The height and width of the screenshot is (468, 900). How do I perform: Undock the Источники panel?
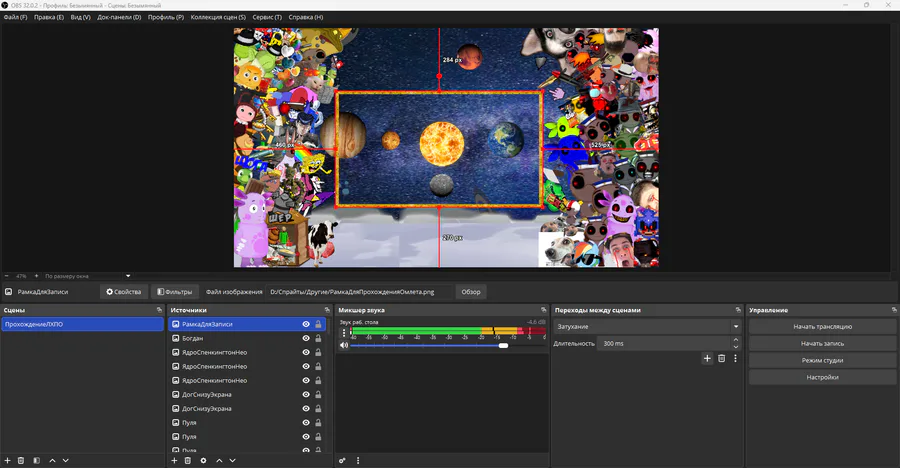[327, 310]
